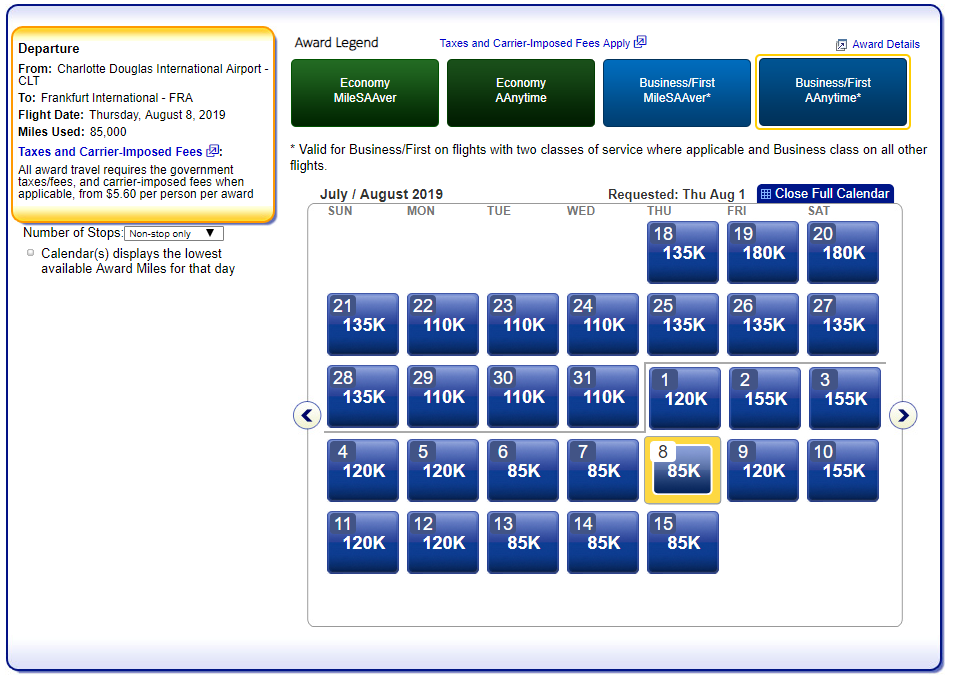Select the Economy MileSAAver award type
The width and height of the screenshot is (954, 679).
365,92
